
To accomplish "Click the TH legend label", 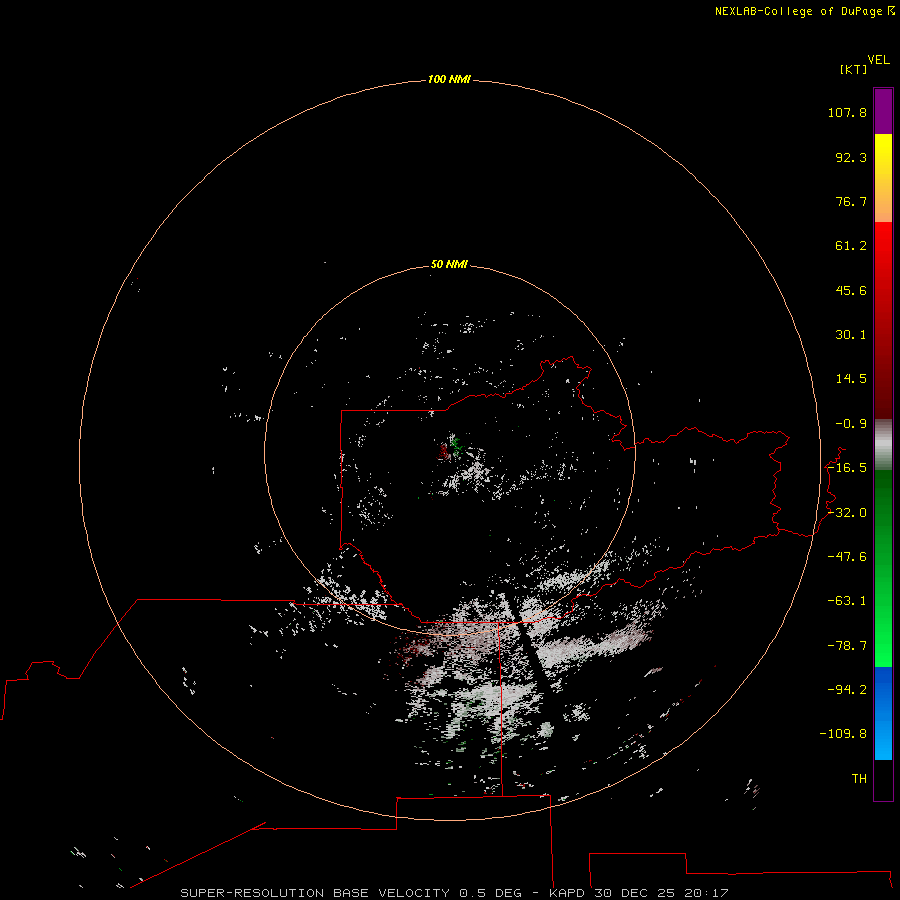I will coord(859,779).
